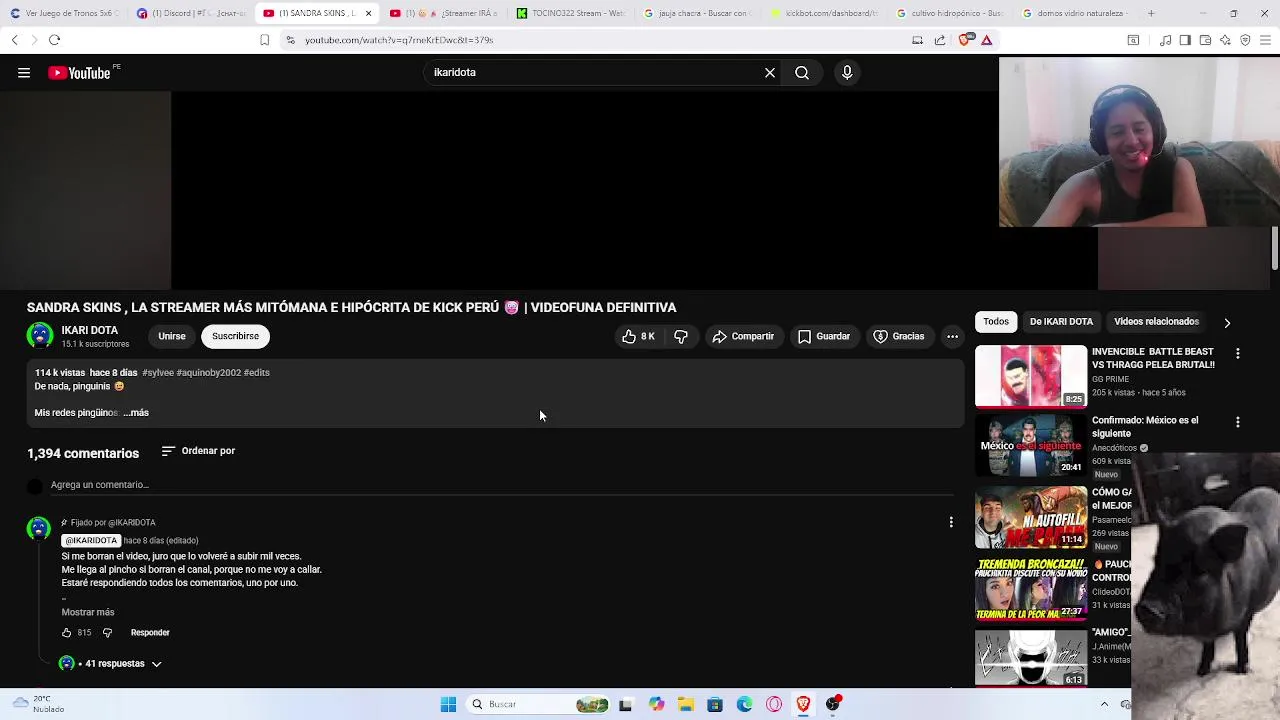The width and height of the screenshot is (1280, 720).
Task: Open options for INVENCIBLE BATTLE BEAST video
Action: [1238, 353]
